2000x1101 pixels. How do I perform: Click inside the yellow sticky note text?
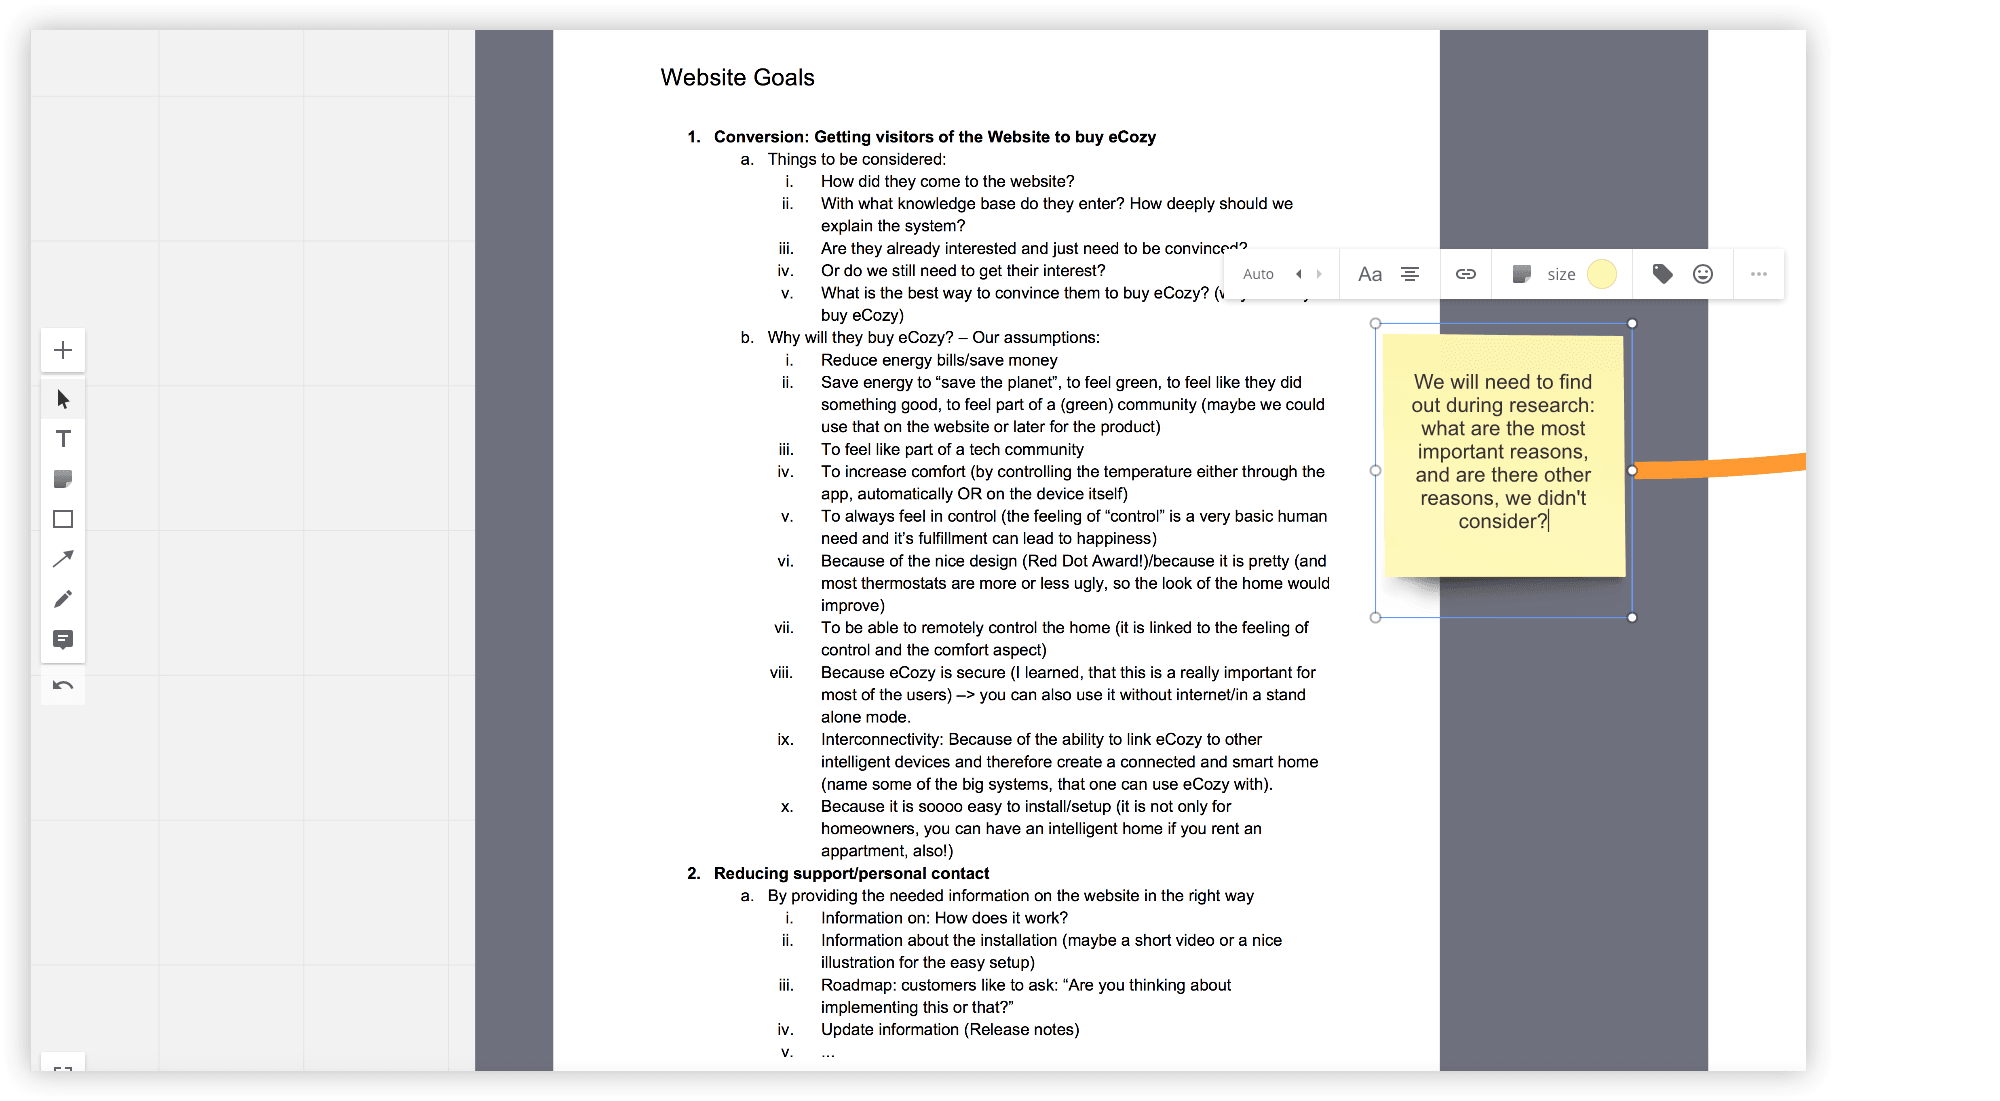[1503, 452]
